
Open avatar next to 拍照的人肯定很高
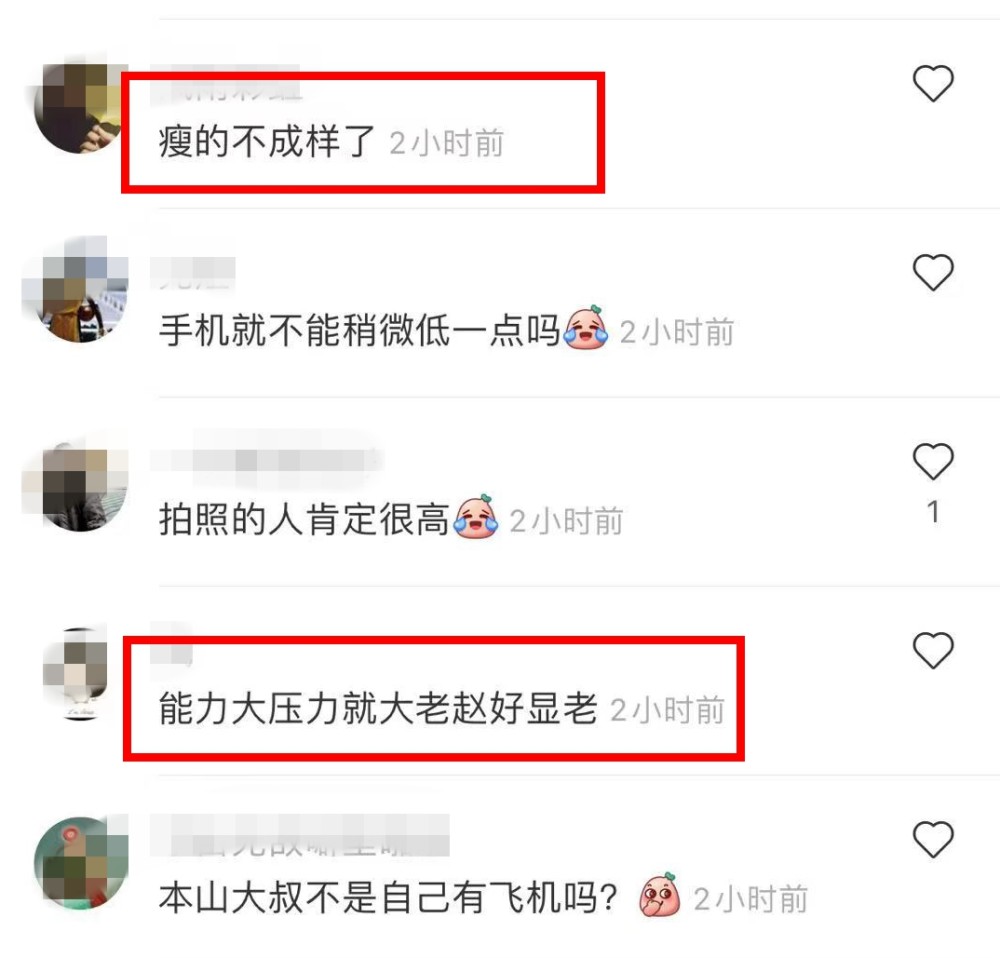point(77,486)
